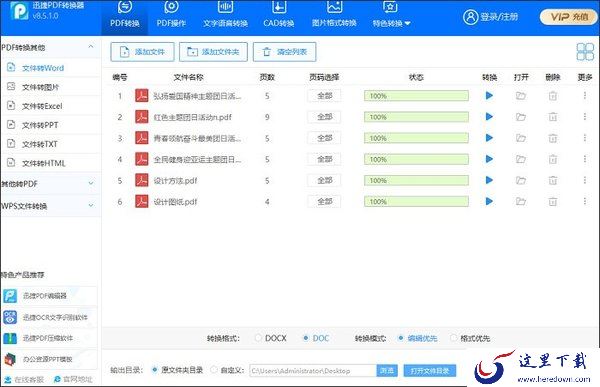Switch to grid view layout
600x387 pixels.
click(x=585, y=52)
